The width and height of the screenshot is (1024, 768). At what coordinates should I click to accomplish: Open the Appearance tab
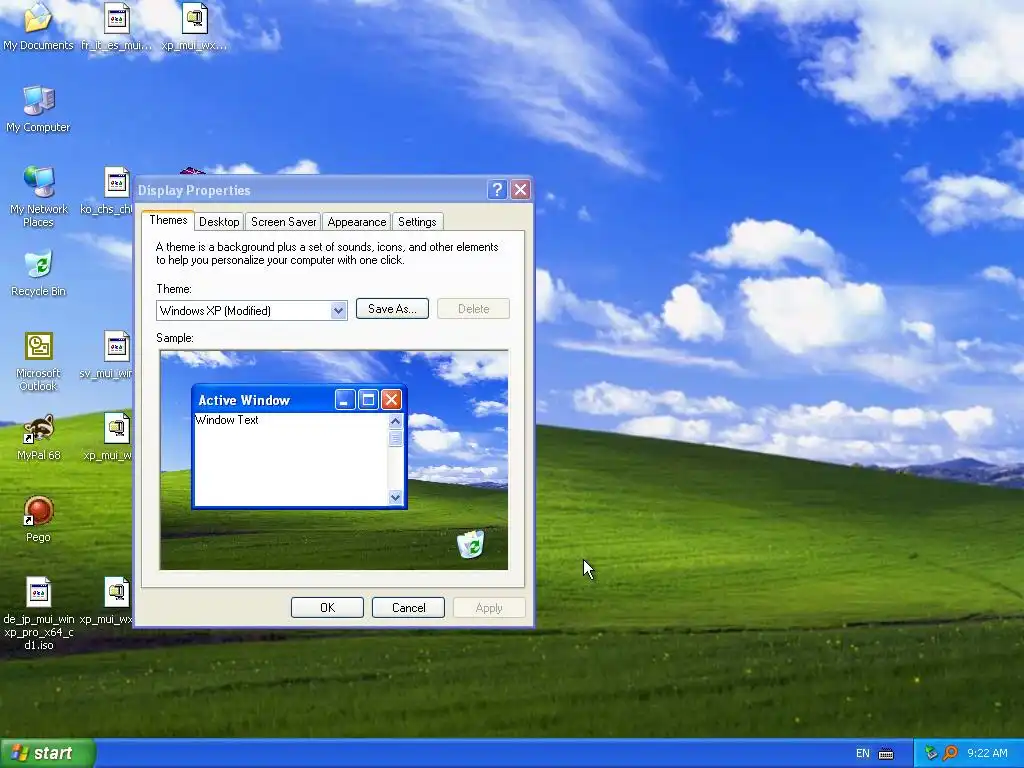pyautogui.click(x=357, y=222)
